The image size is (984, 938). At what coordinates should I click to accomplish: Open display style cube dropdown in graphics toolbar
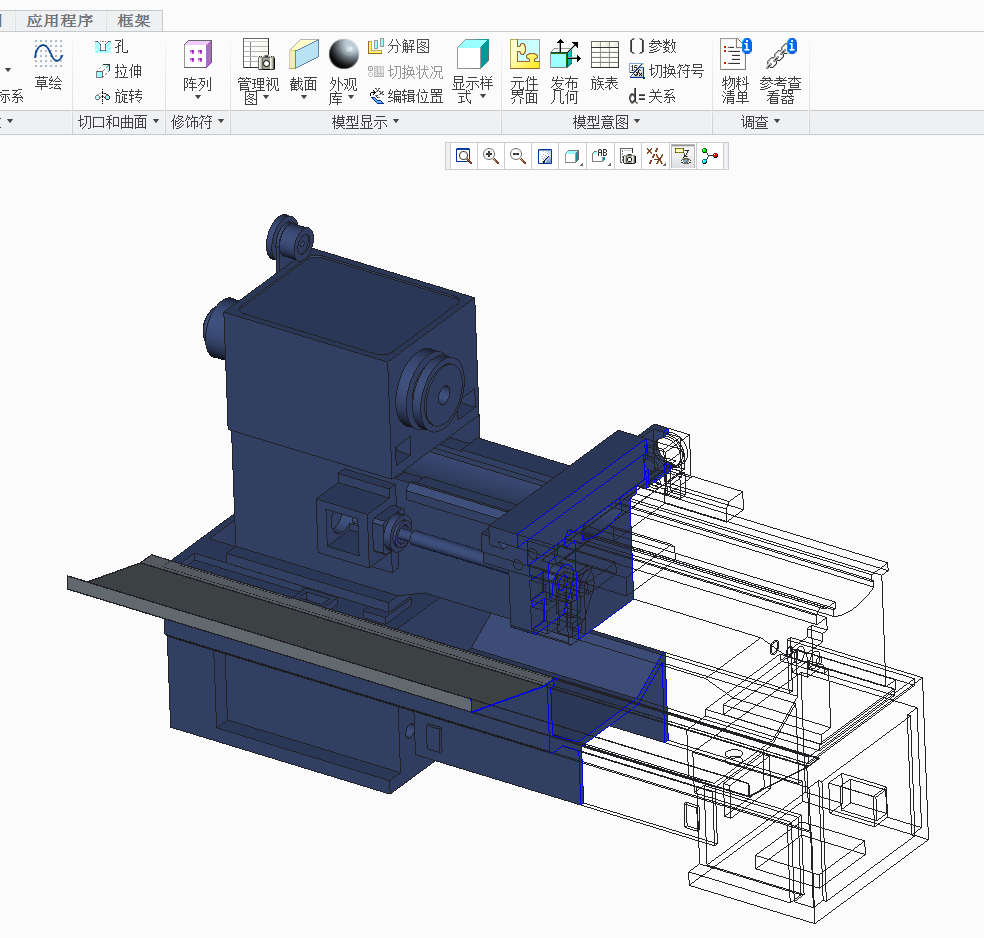[573, 156]
